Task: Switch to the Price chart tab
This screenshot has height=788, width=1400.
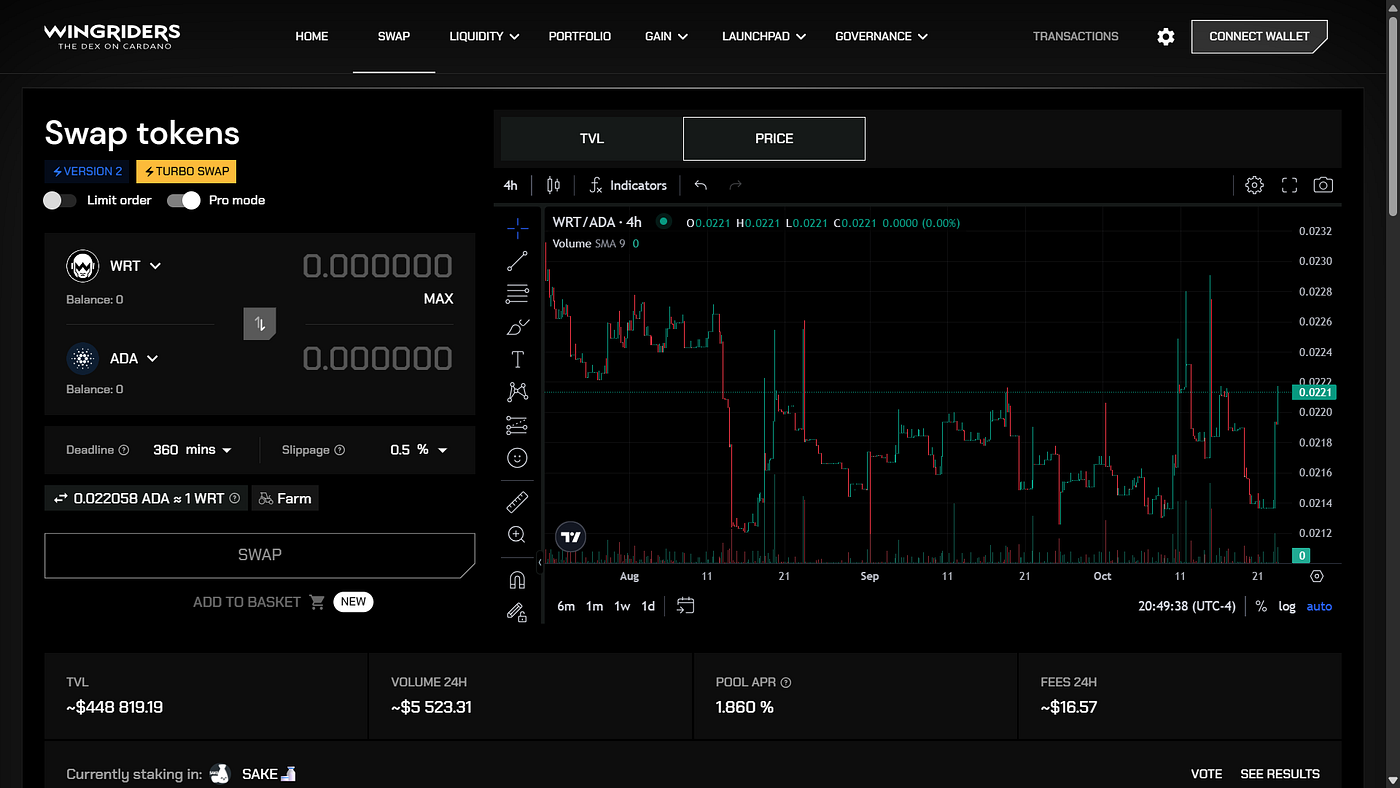Action: (774, 139)
